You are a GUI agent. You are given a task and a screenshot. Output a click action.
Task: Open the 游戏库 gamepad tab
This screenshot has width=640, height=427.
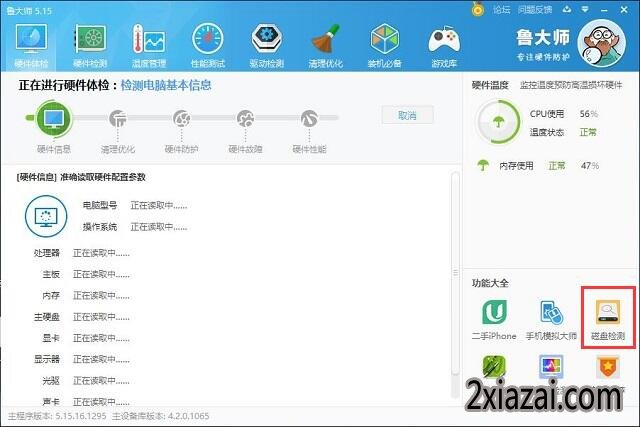point(444,45)
